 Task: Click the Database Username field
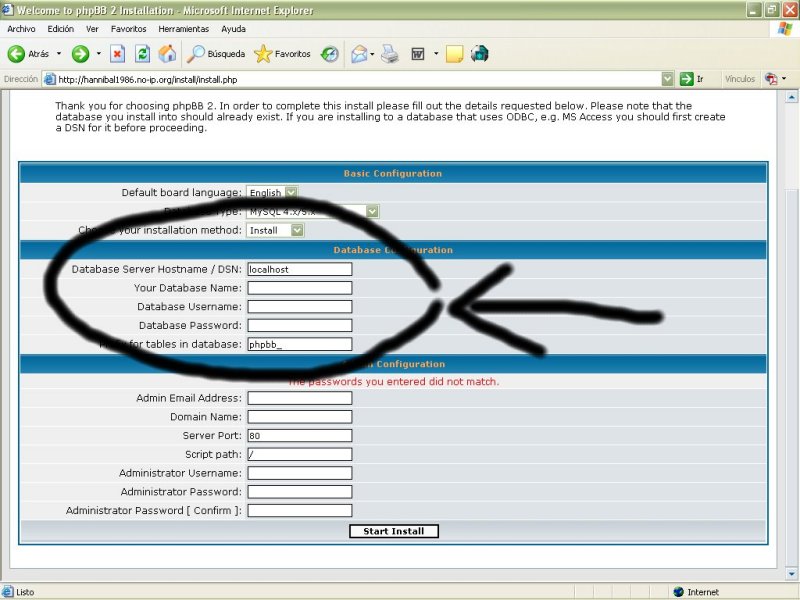click(300, 307)
